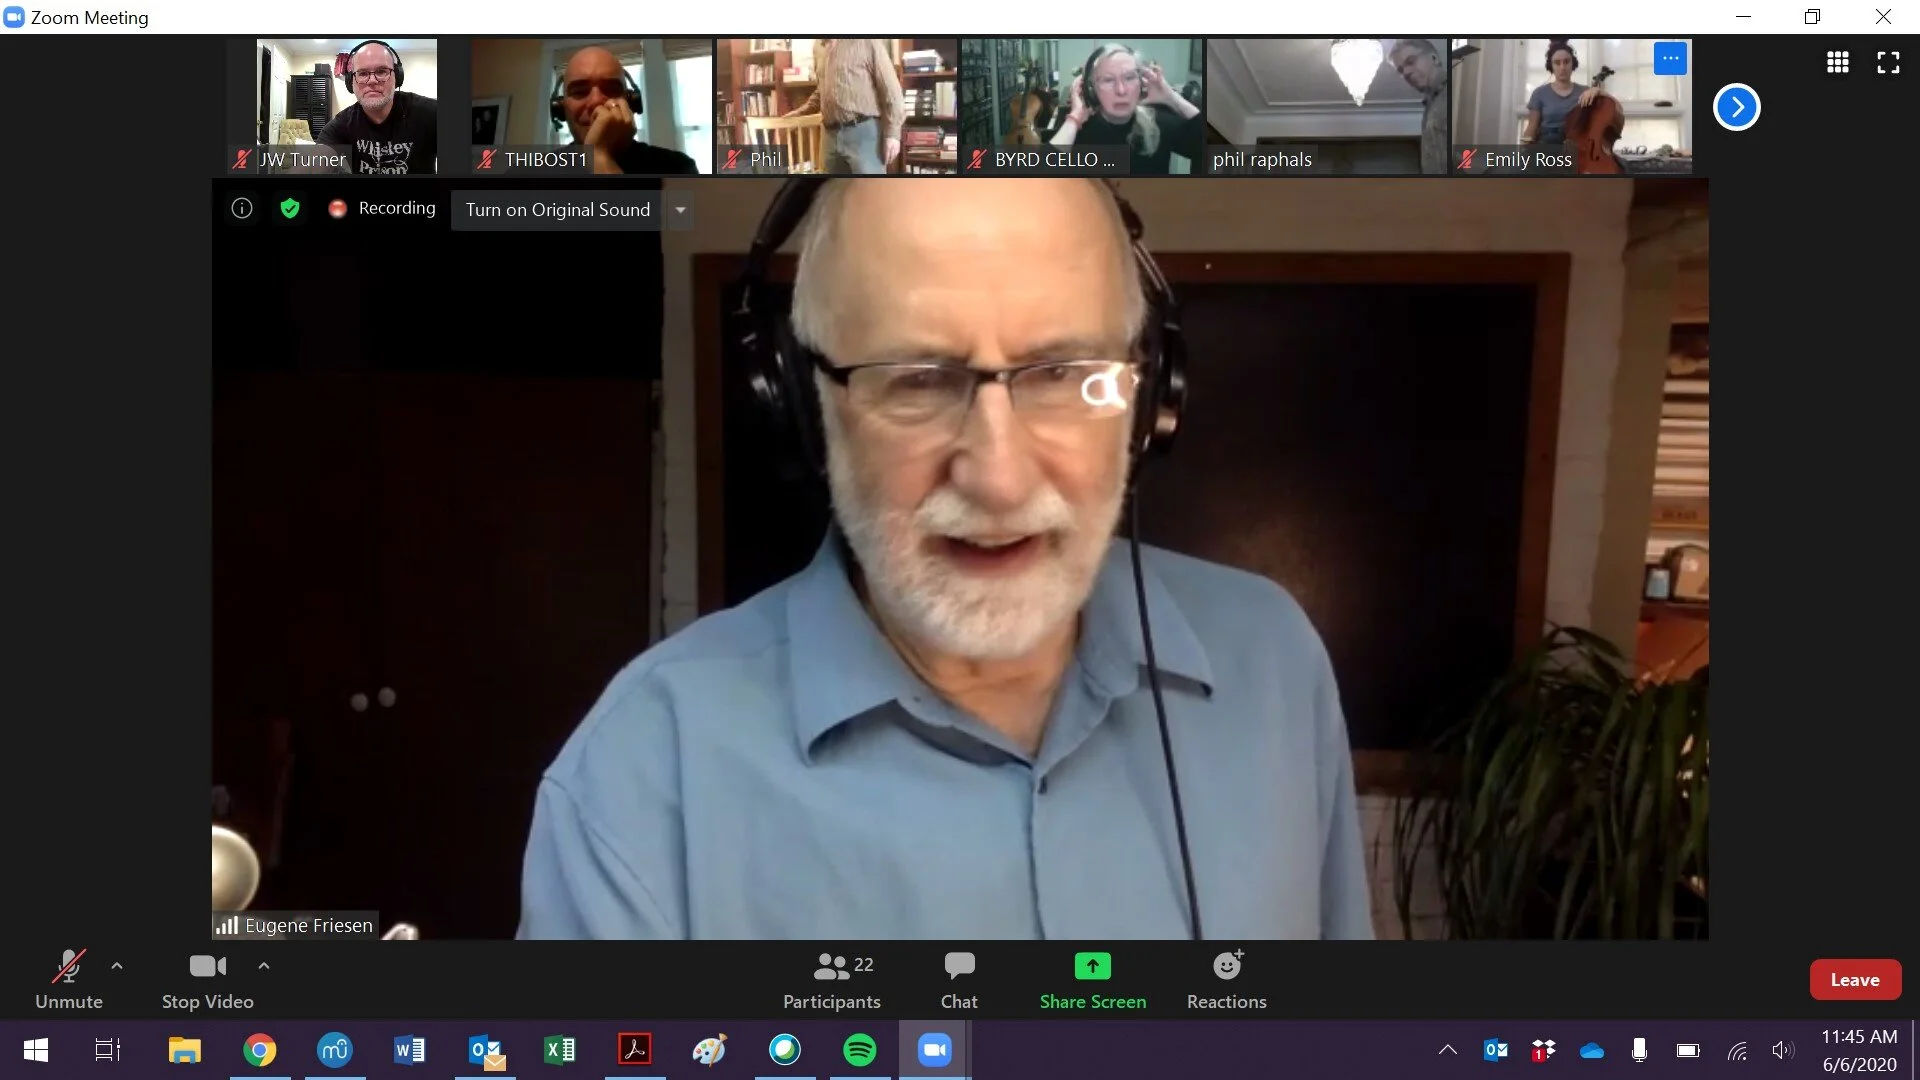Click the BYRD CELLO participant thumbnail
The width and height of the screenshot is (1920, 1080).
point(1082,106)
